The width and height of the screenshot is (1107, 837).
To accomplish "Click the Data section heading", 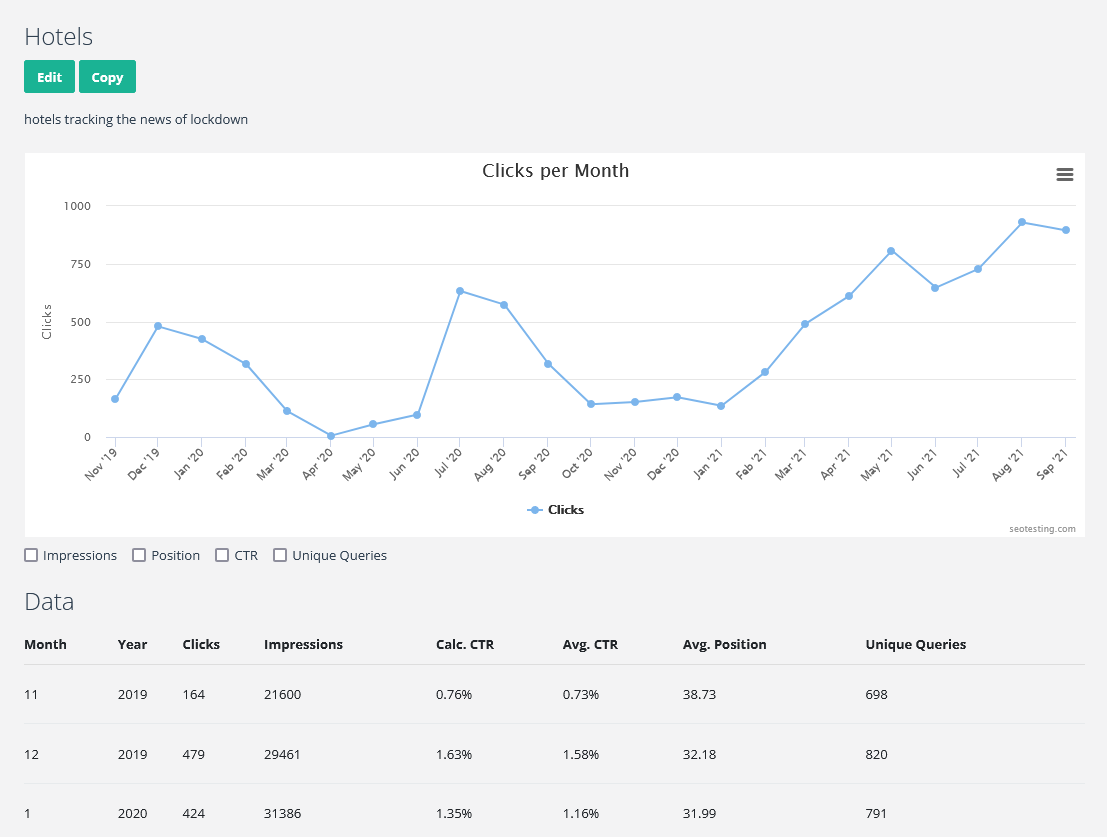I will click(48, 602).
